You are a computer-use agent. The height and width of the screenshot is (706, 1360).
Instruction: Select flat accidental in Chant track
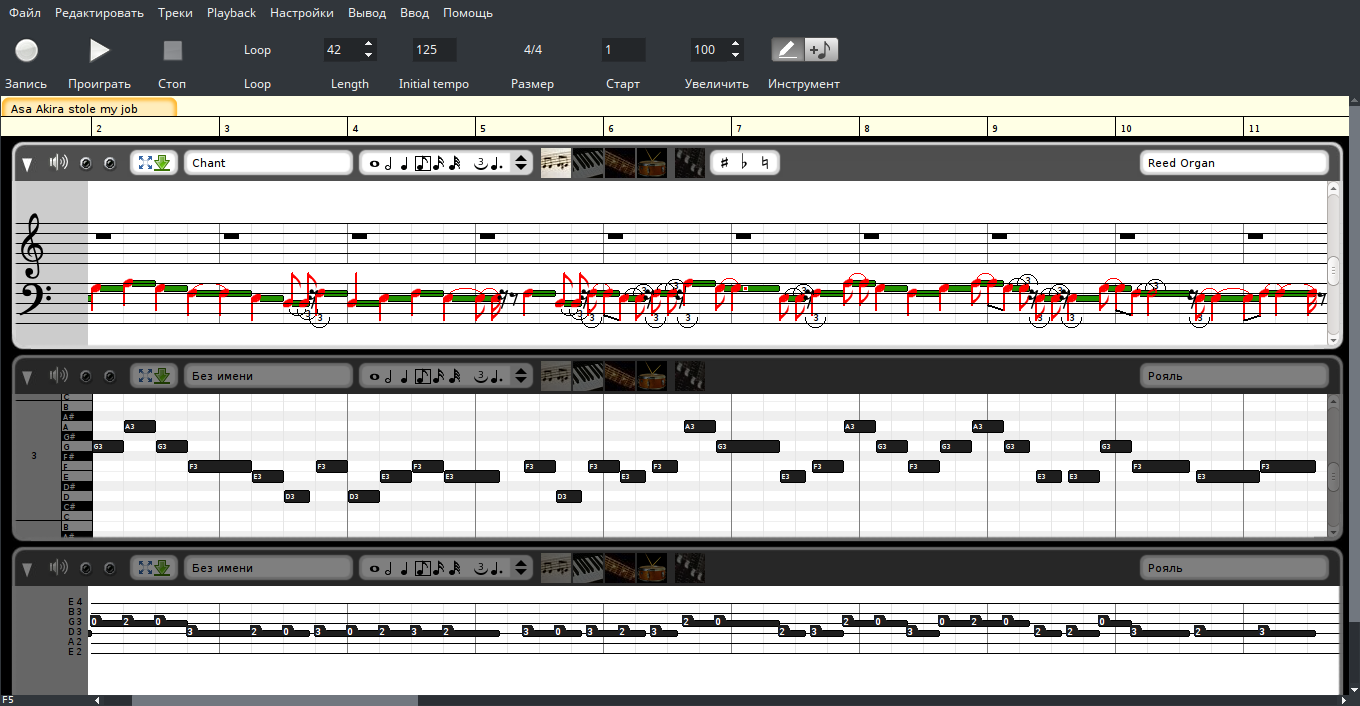click(744, 163)
